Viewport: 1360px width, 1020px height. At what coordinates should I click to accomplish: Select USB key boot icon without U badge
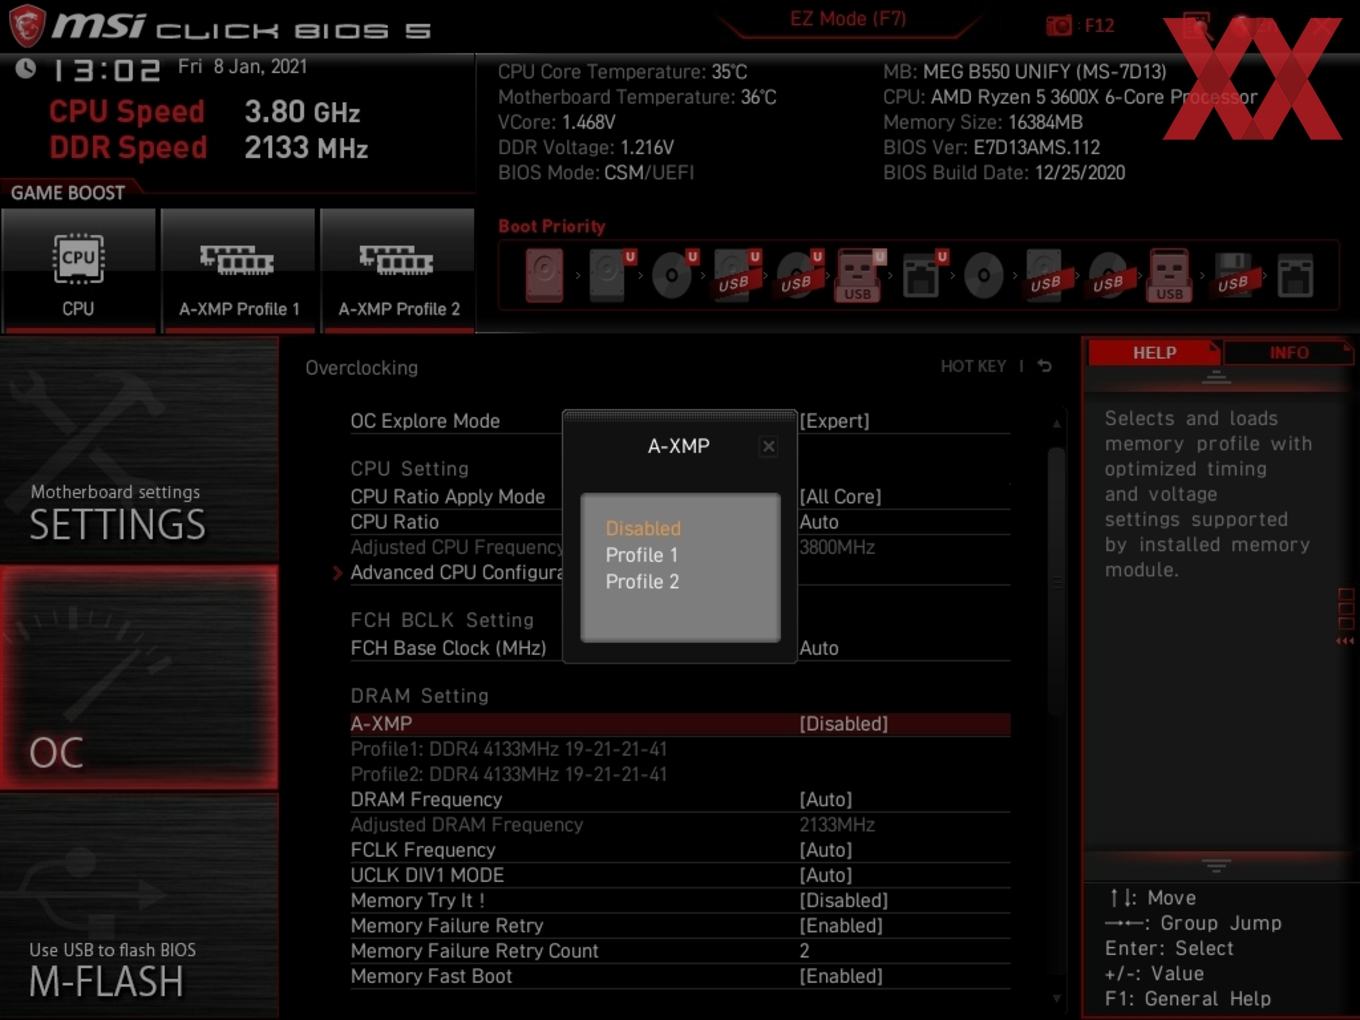point(1170,275)
